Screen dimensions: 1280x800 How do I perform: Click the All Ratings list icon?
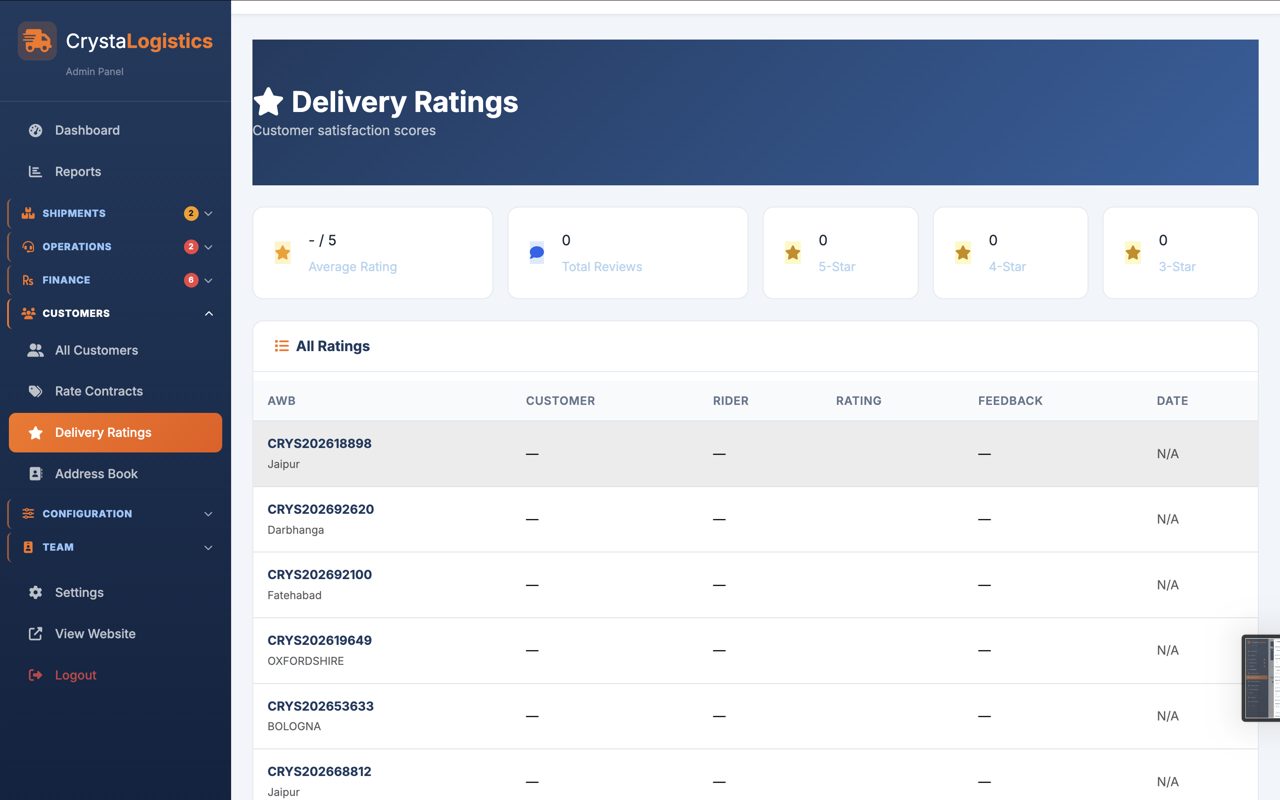pyautogui.click(x=282, y=346)
